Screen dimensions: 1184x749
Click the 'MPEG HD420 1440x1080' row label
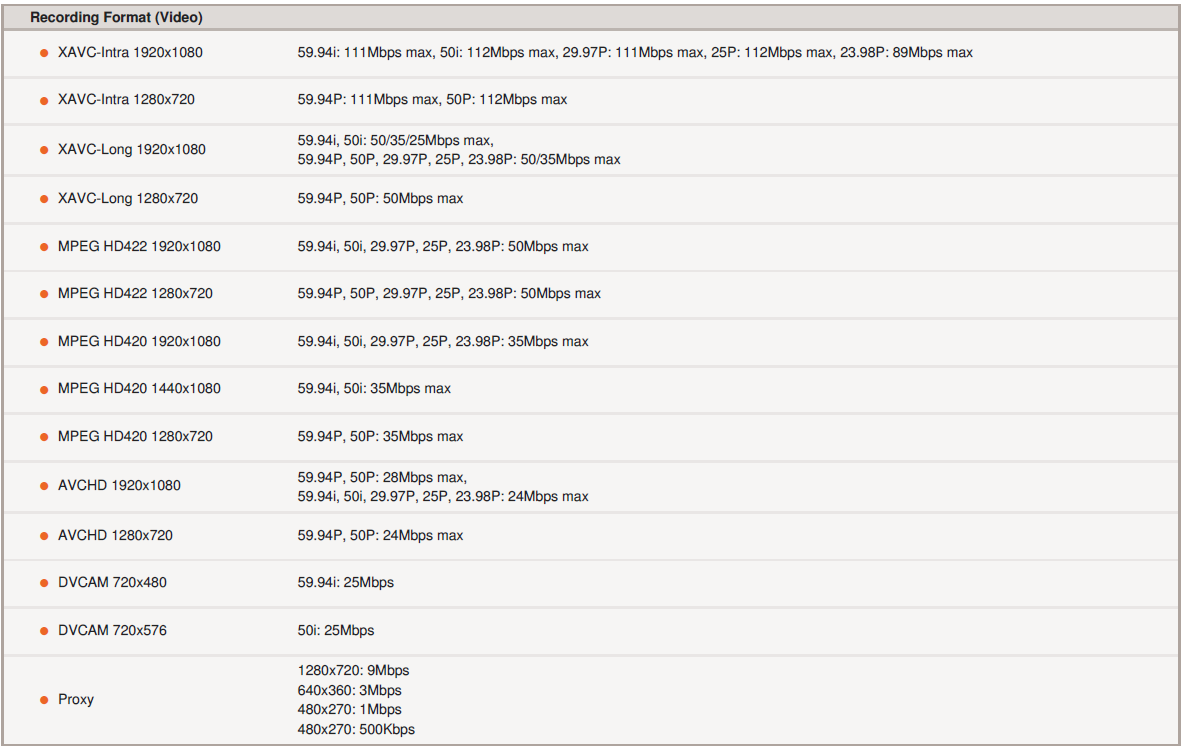click(139, 388)
